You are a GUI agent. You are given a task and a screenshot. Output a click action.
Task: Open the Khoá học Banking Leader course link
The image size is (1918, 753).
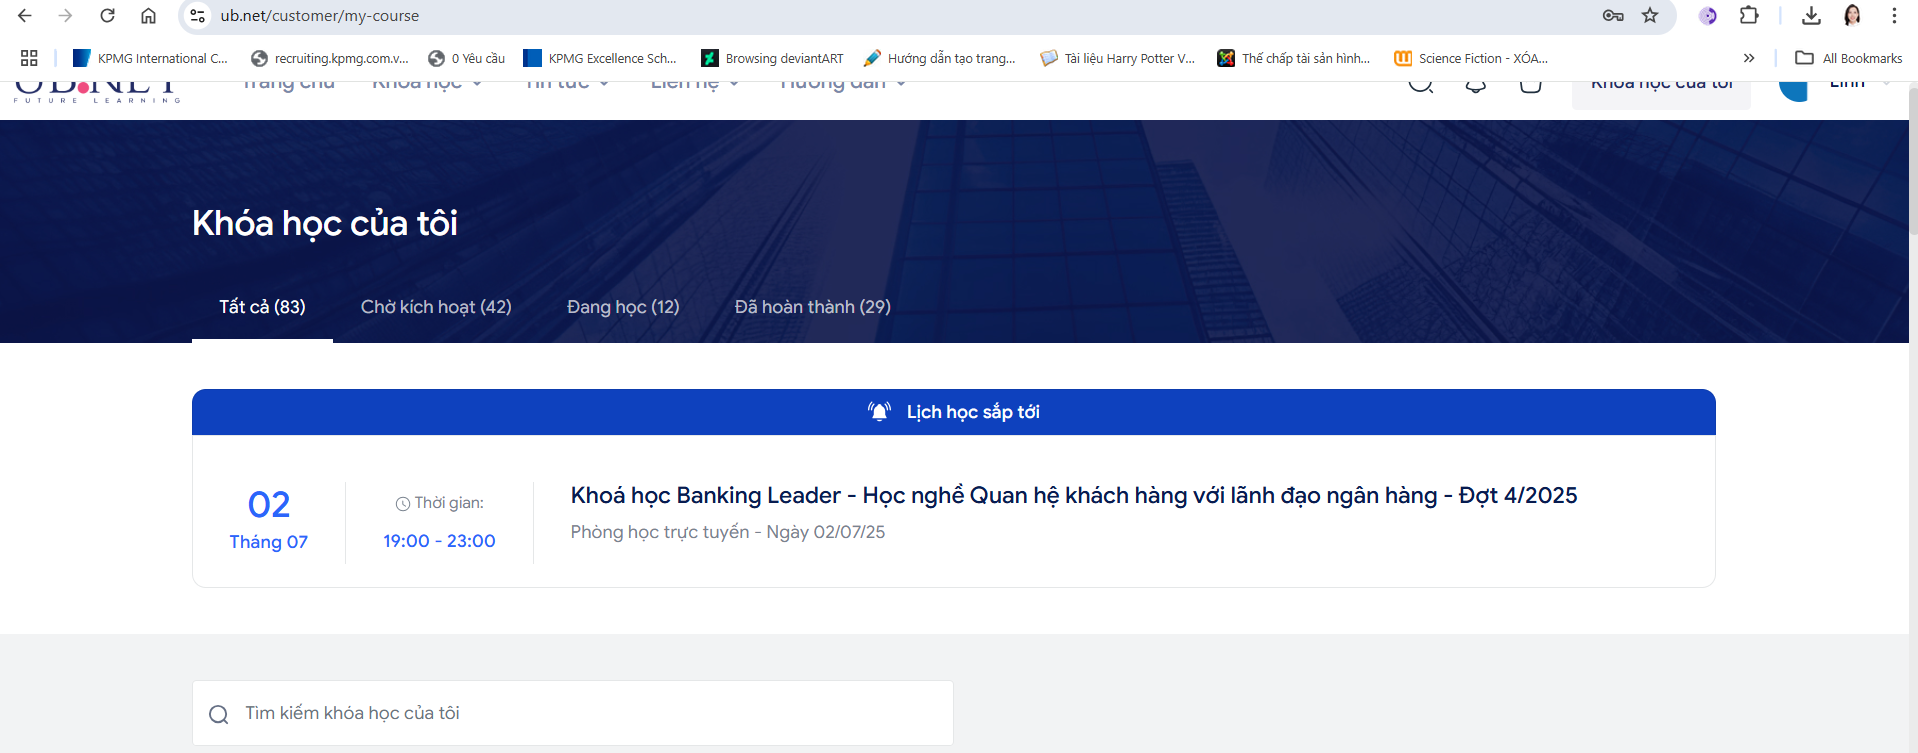1073,496
